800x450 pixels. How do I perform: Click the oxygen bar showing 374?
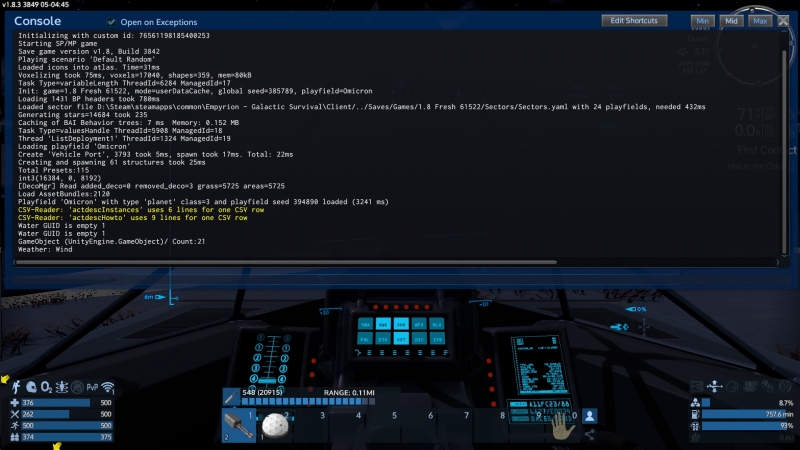(x=66, y=437)
